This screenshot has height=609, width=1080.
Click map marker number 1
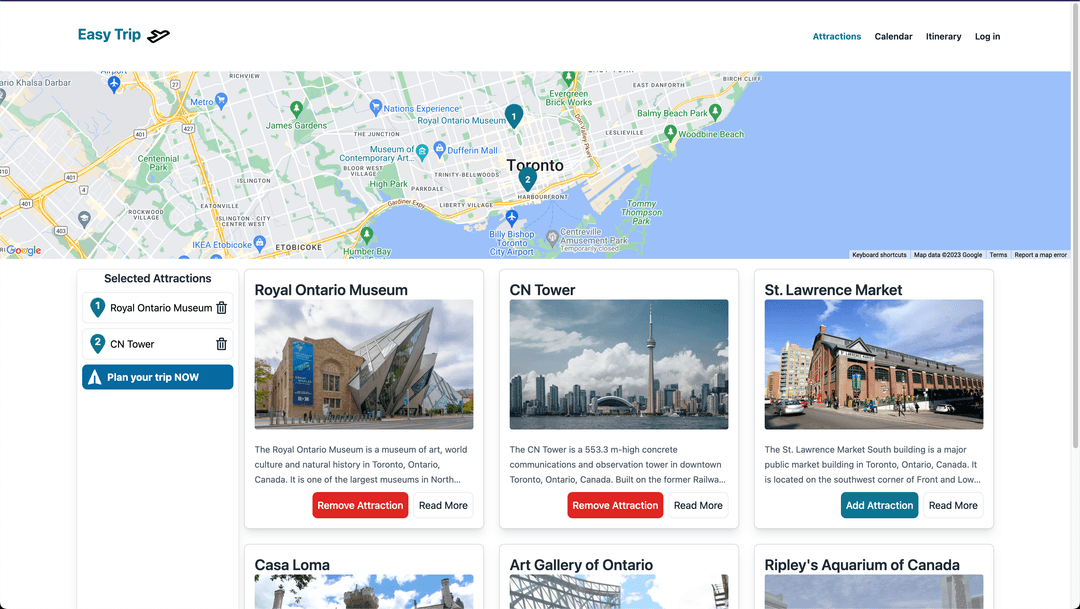(x=513, y=116)
